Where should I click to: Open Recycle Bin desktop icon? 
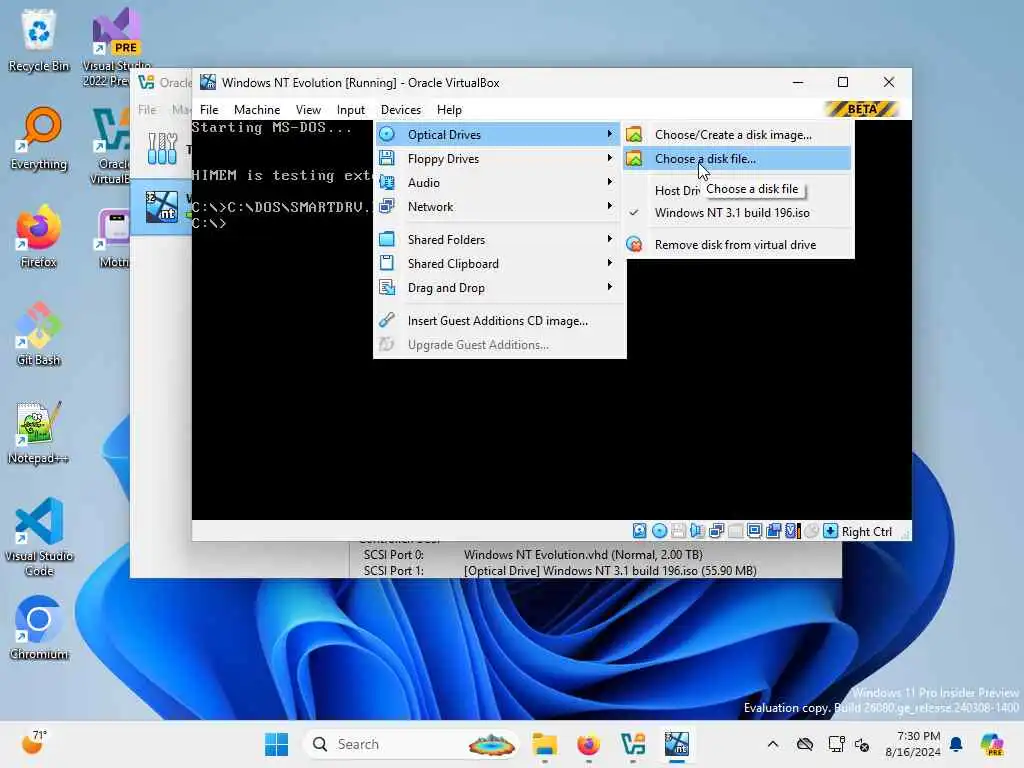tap(39, 40)
